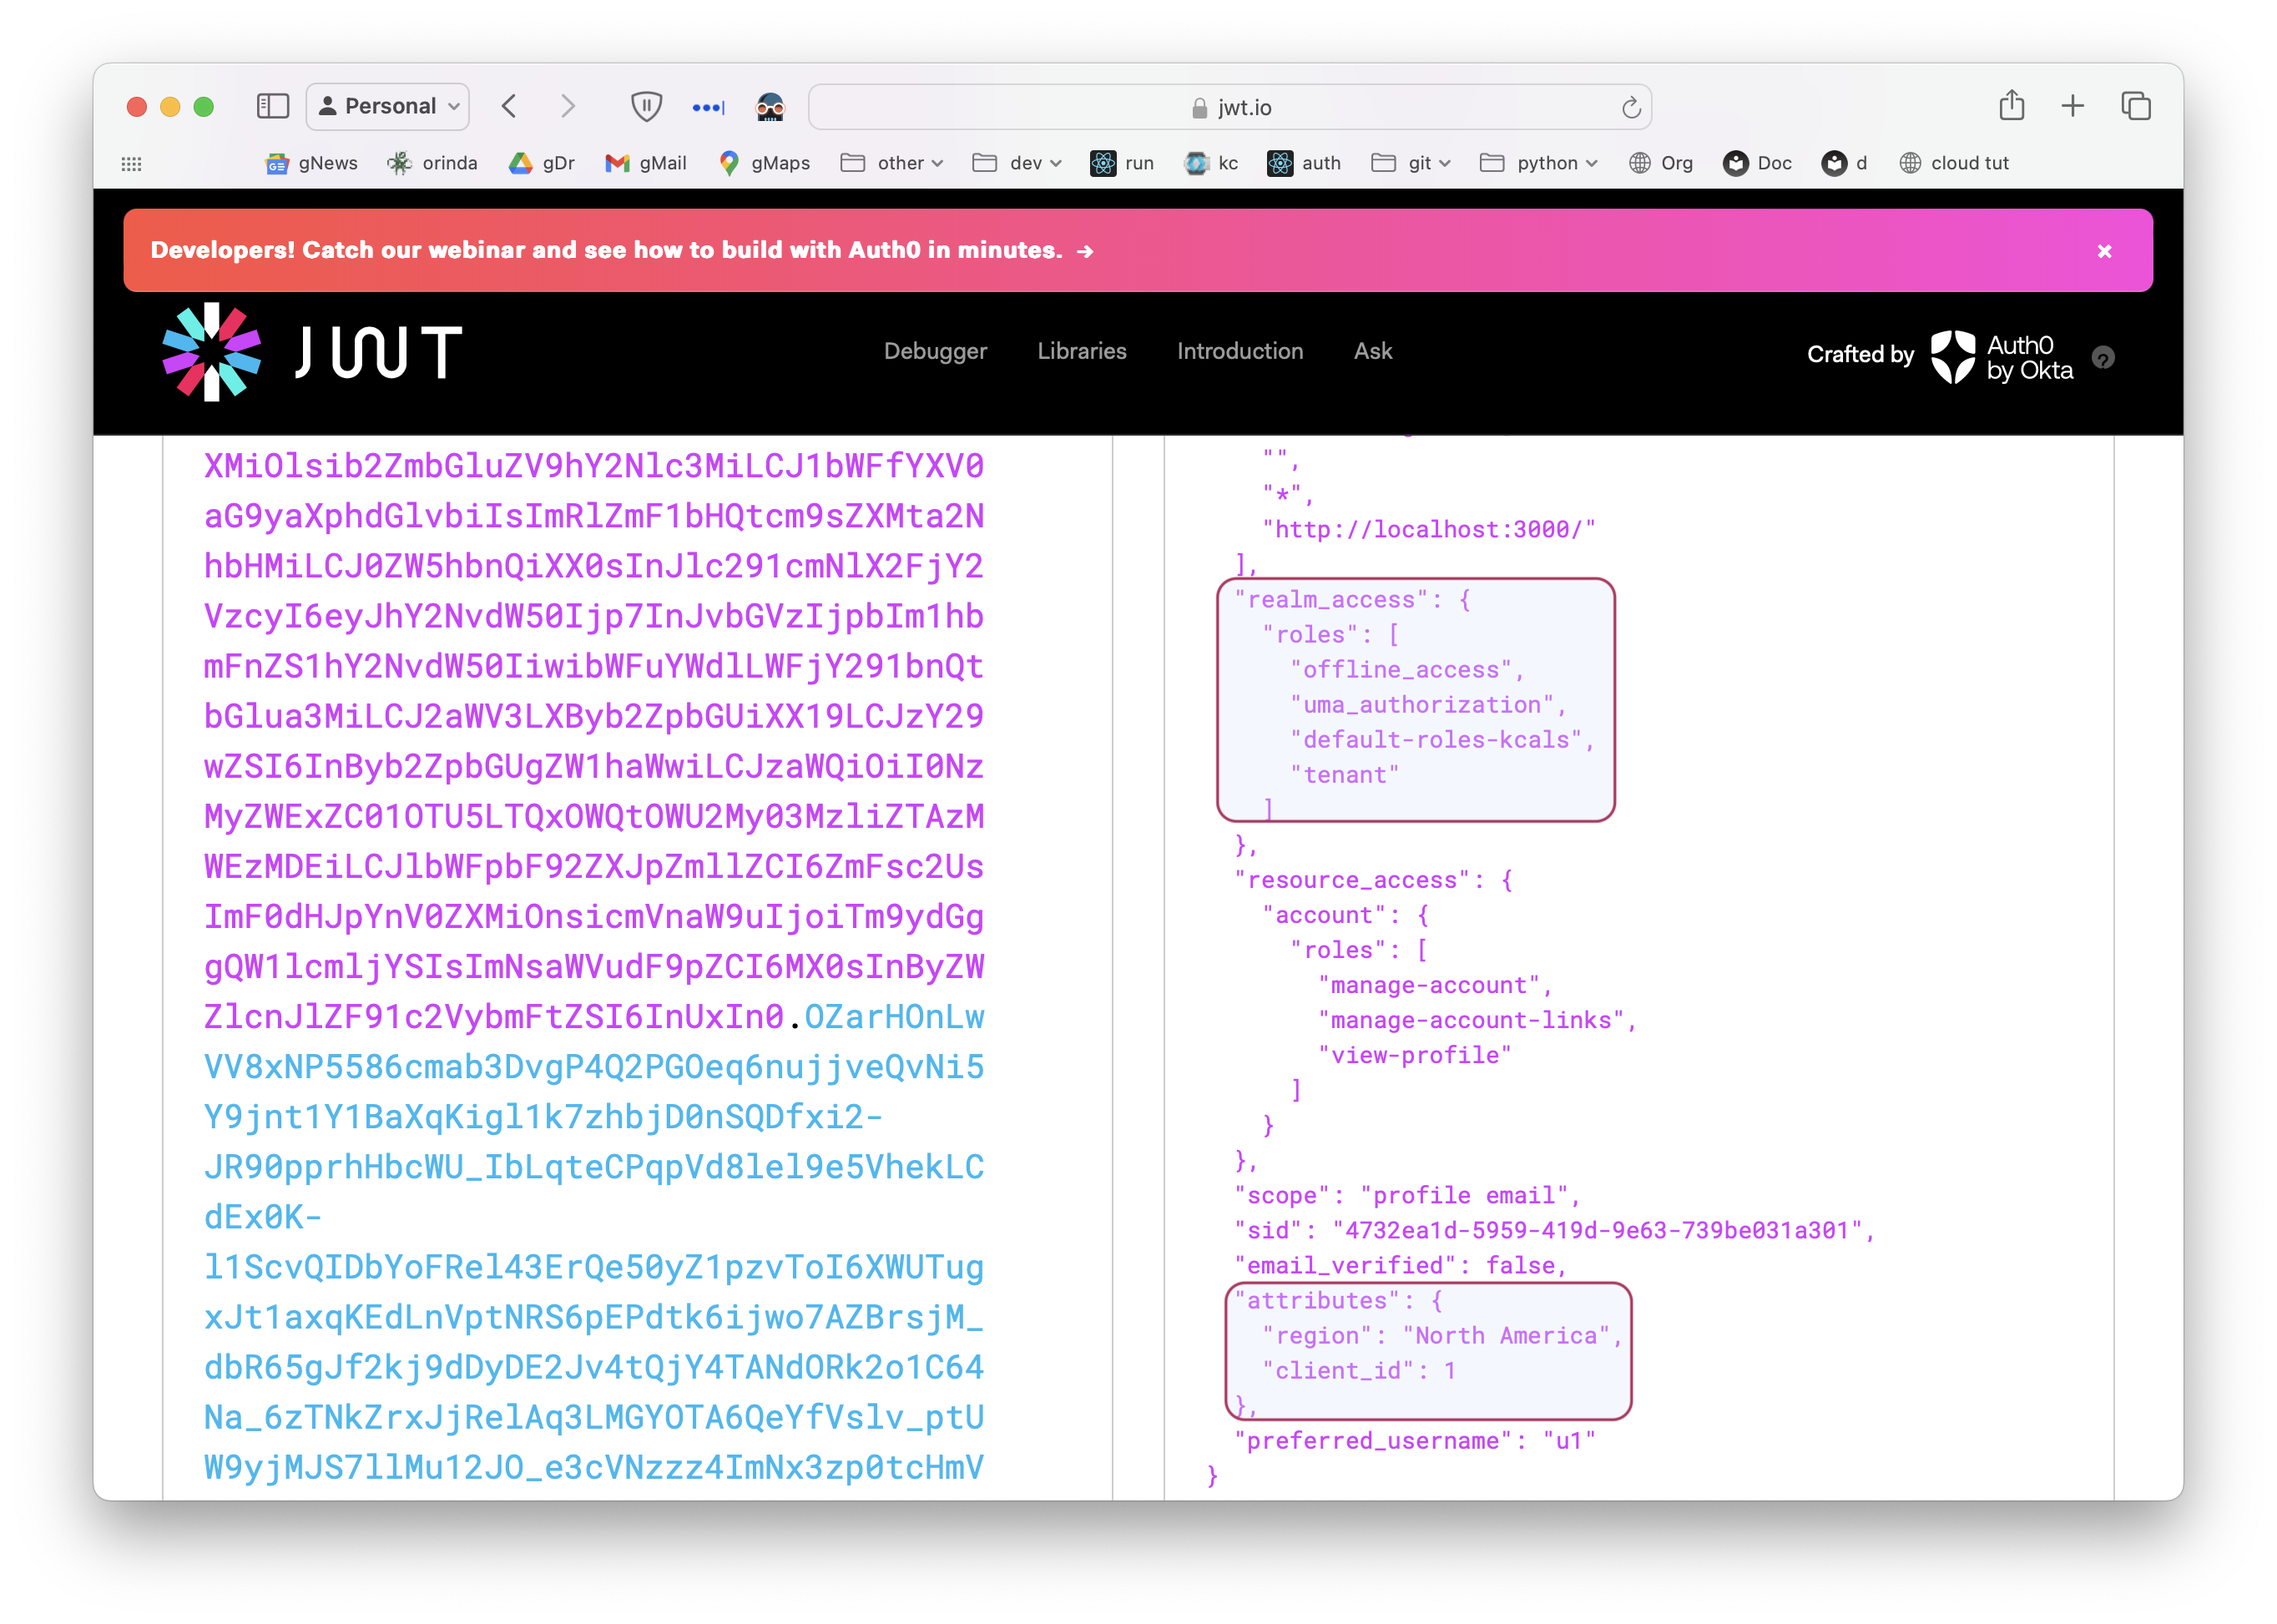Click the jwt.io address bar
This screenshot has height=1624, width=2277.
(1230, 108)
